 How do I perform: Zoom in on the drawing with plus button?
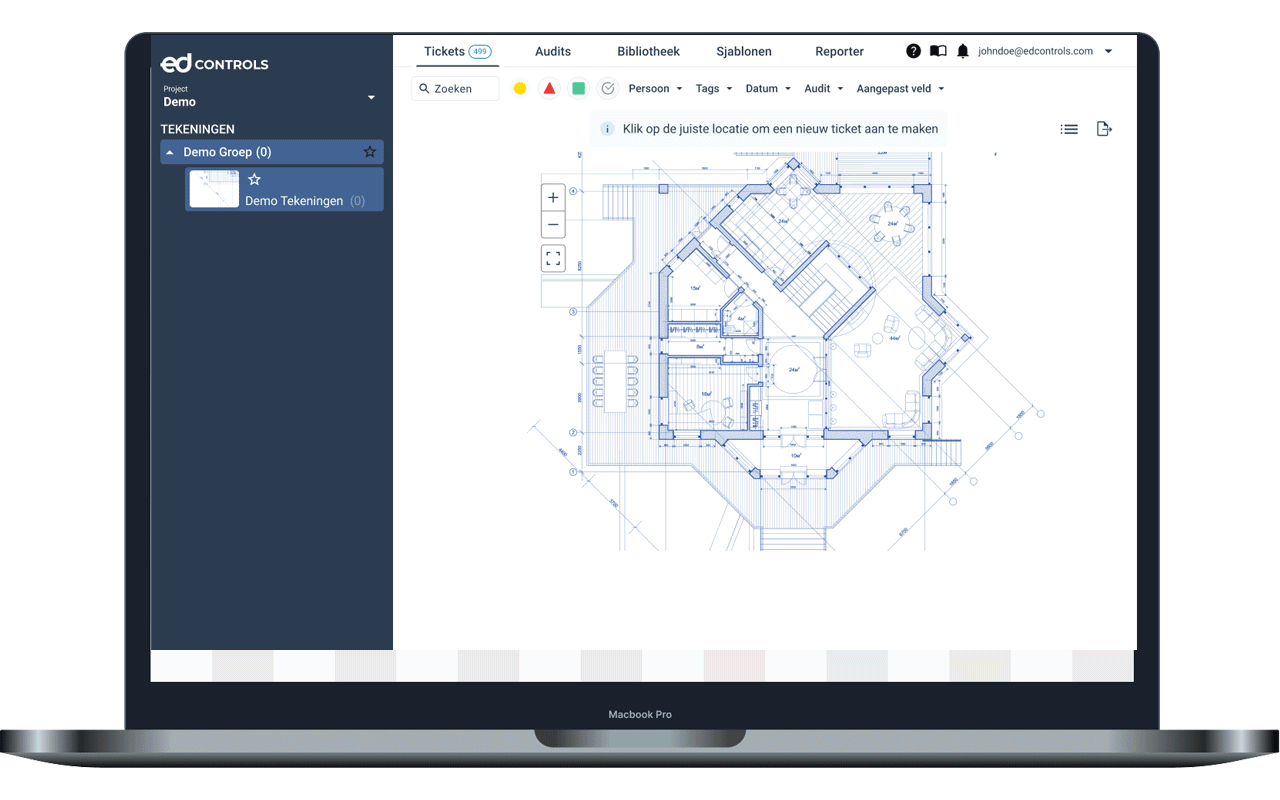point(553,198)
